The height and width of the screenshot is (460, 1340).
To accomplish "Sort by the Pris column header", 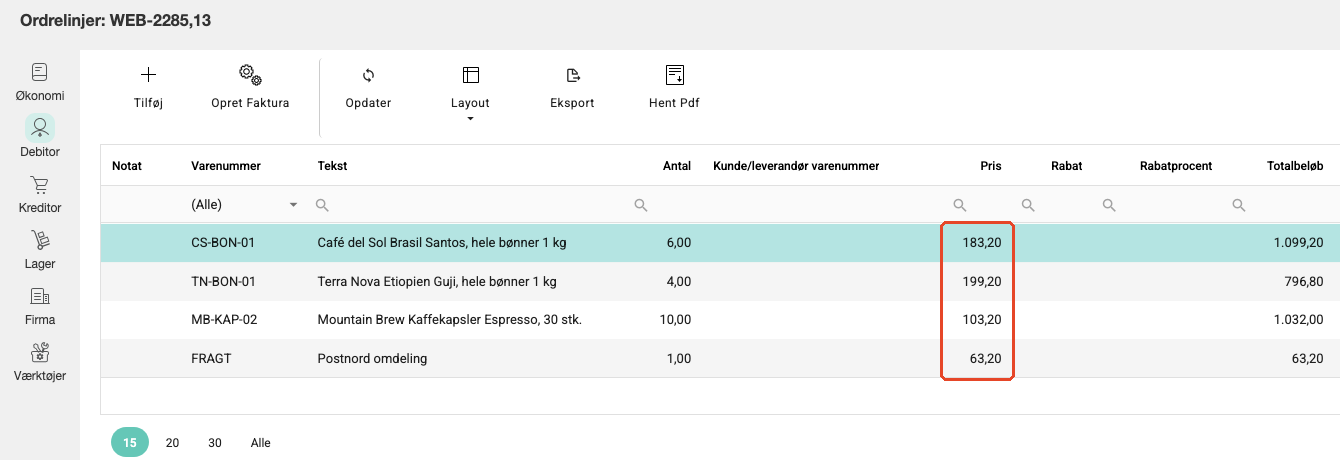I will [x=990, y=166].
